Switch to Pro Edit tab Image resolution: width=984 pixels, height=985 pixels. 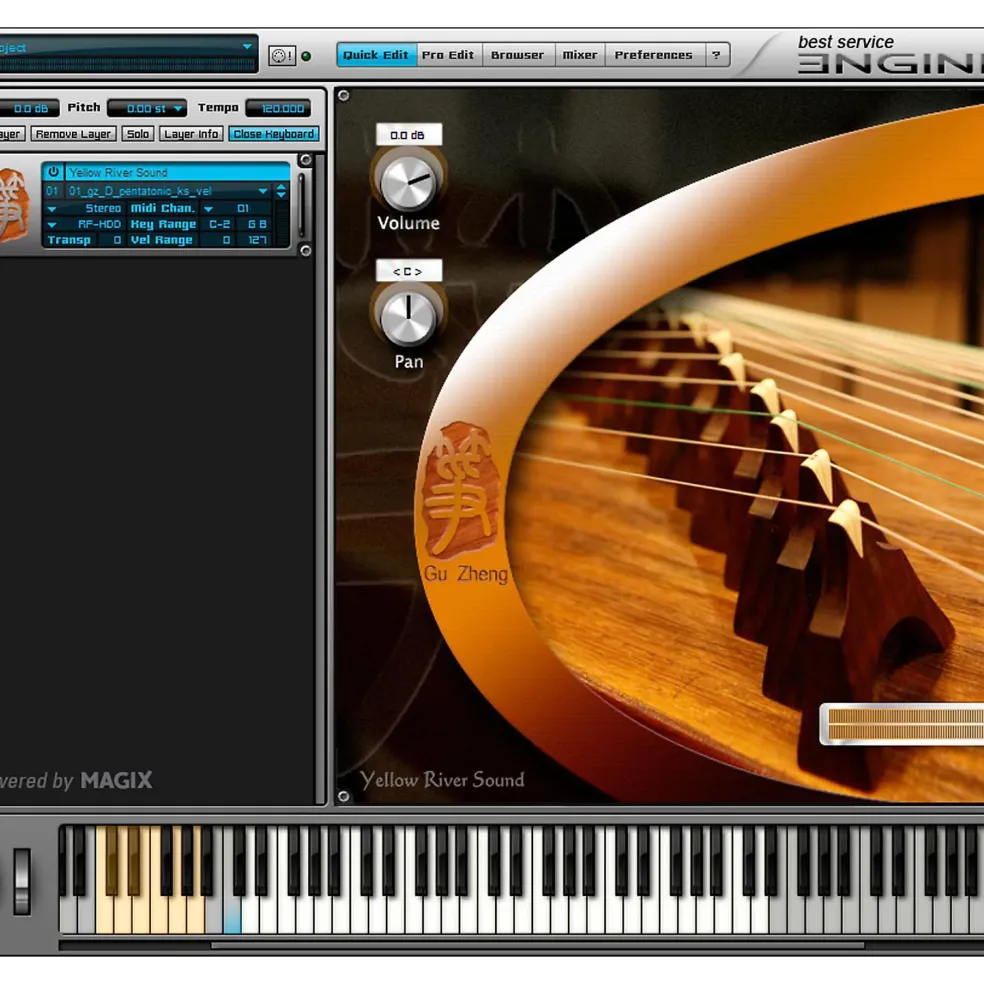(448, 55)
